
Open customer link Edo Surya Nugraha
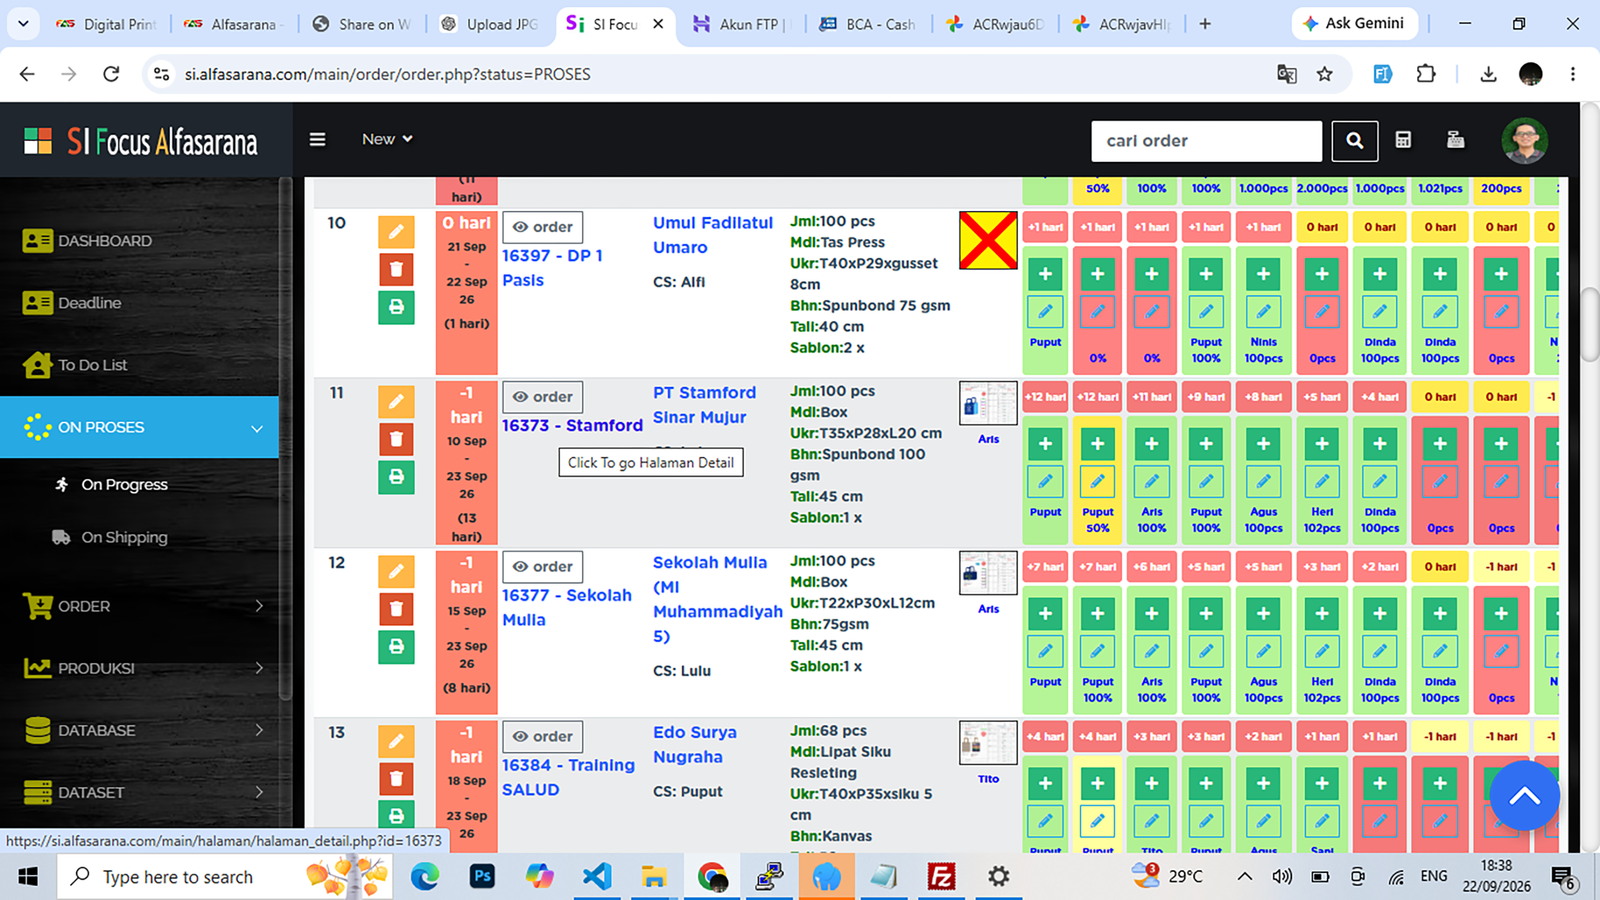(695, 745)
